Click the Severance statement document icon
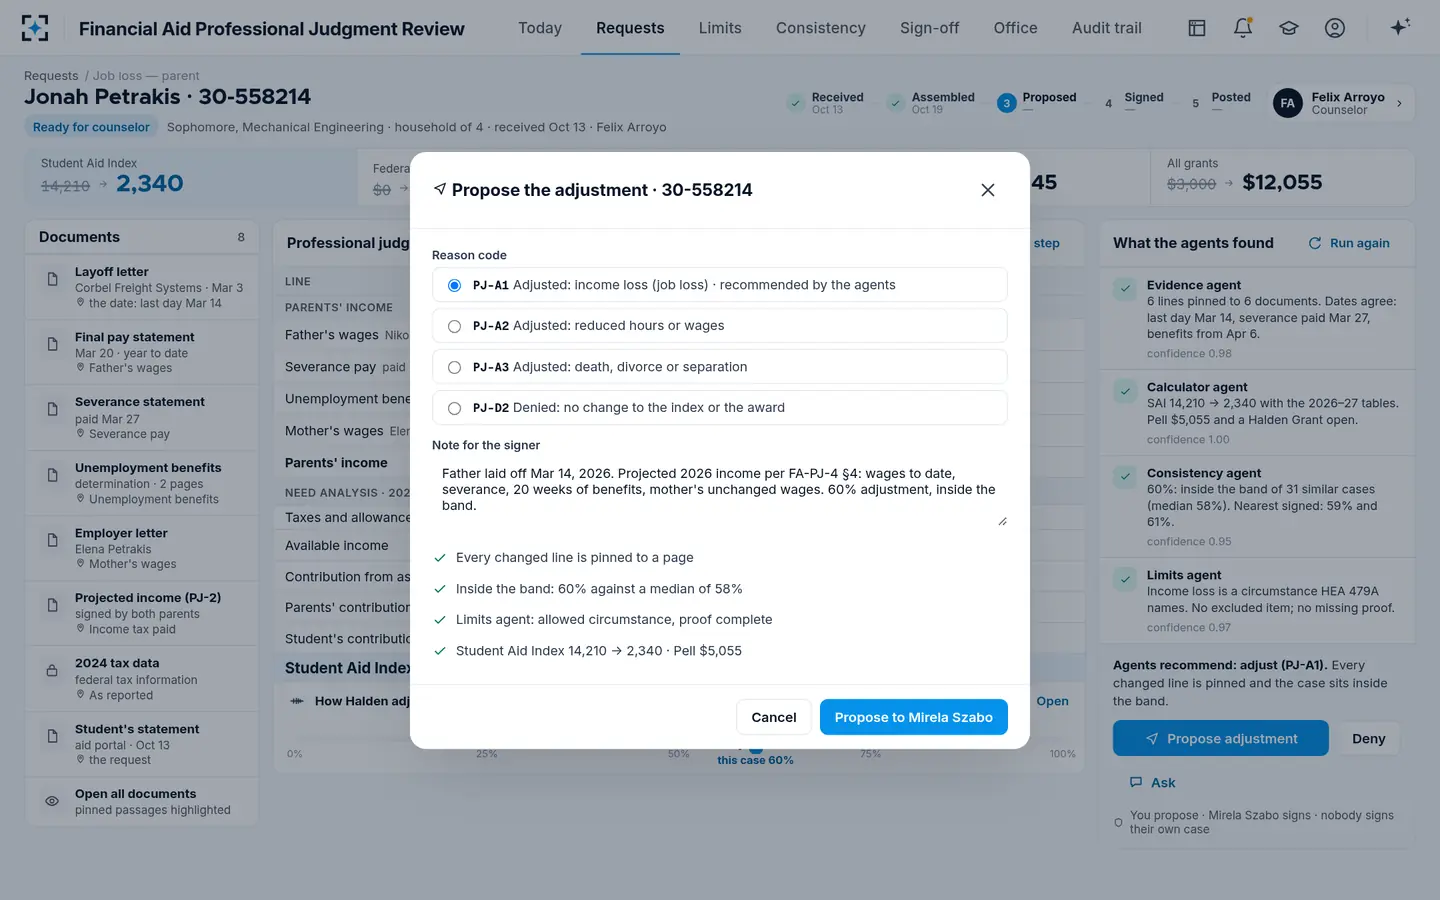 click(52, 409)
